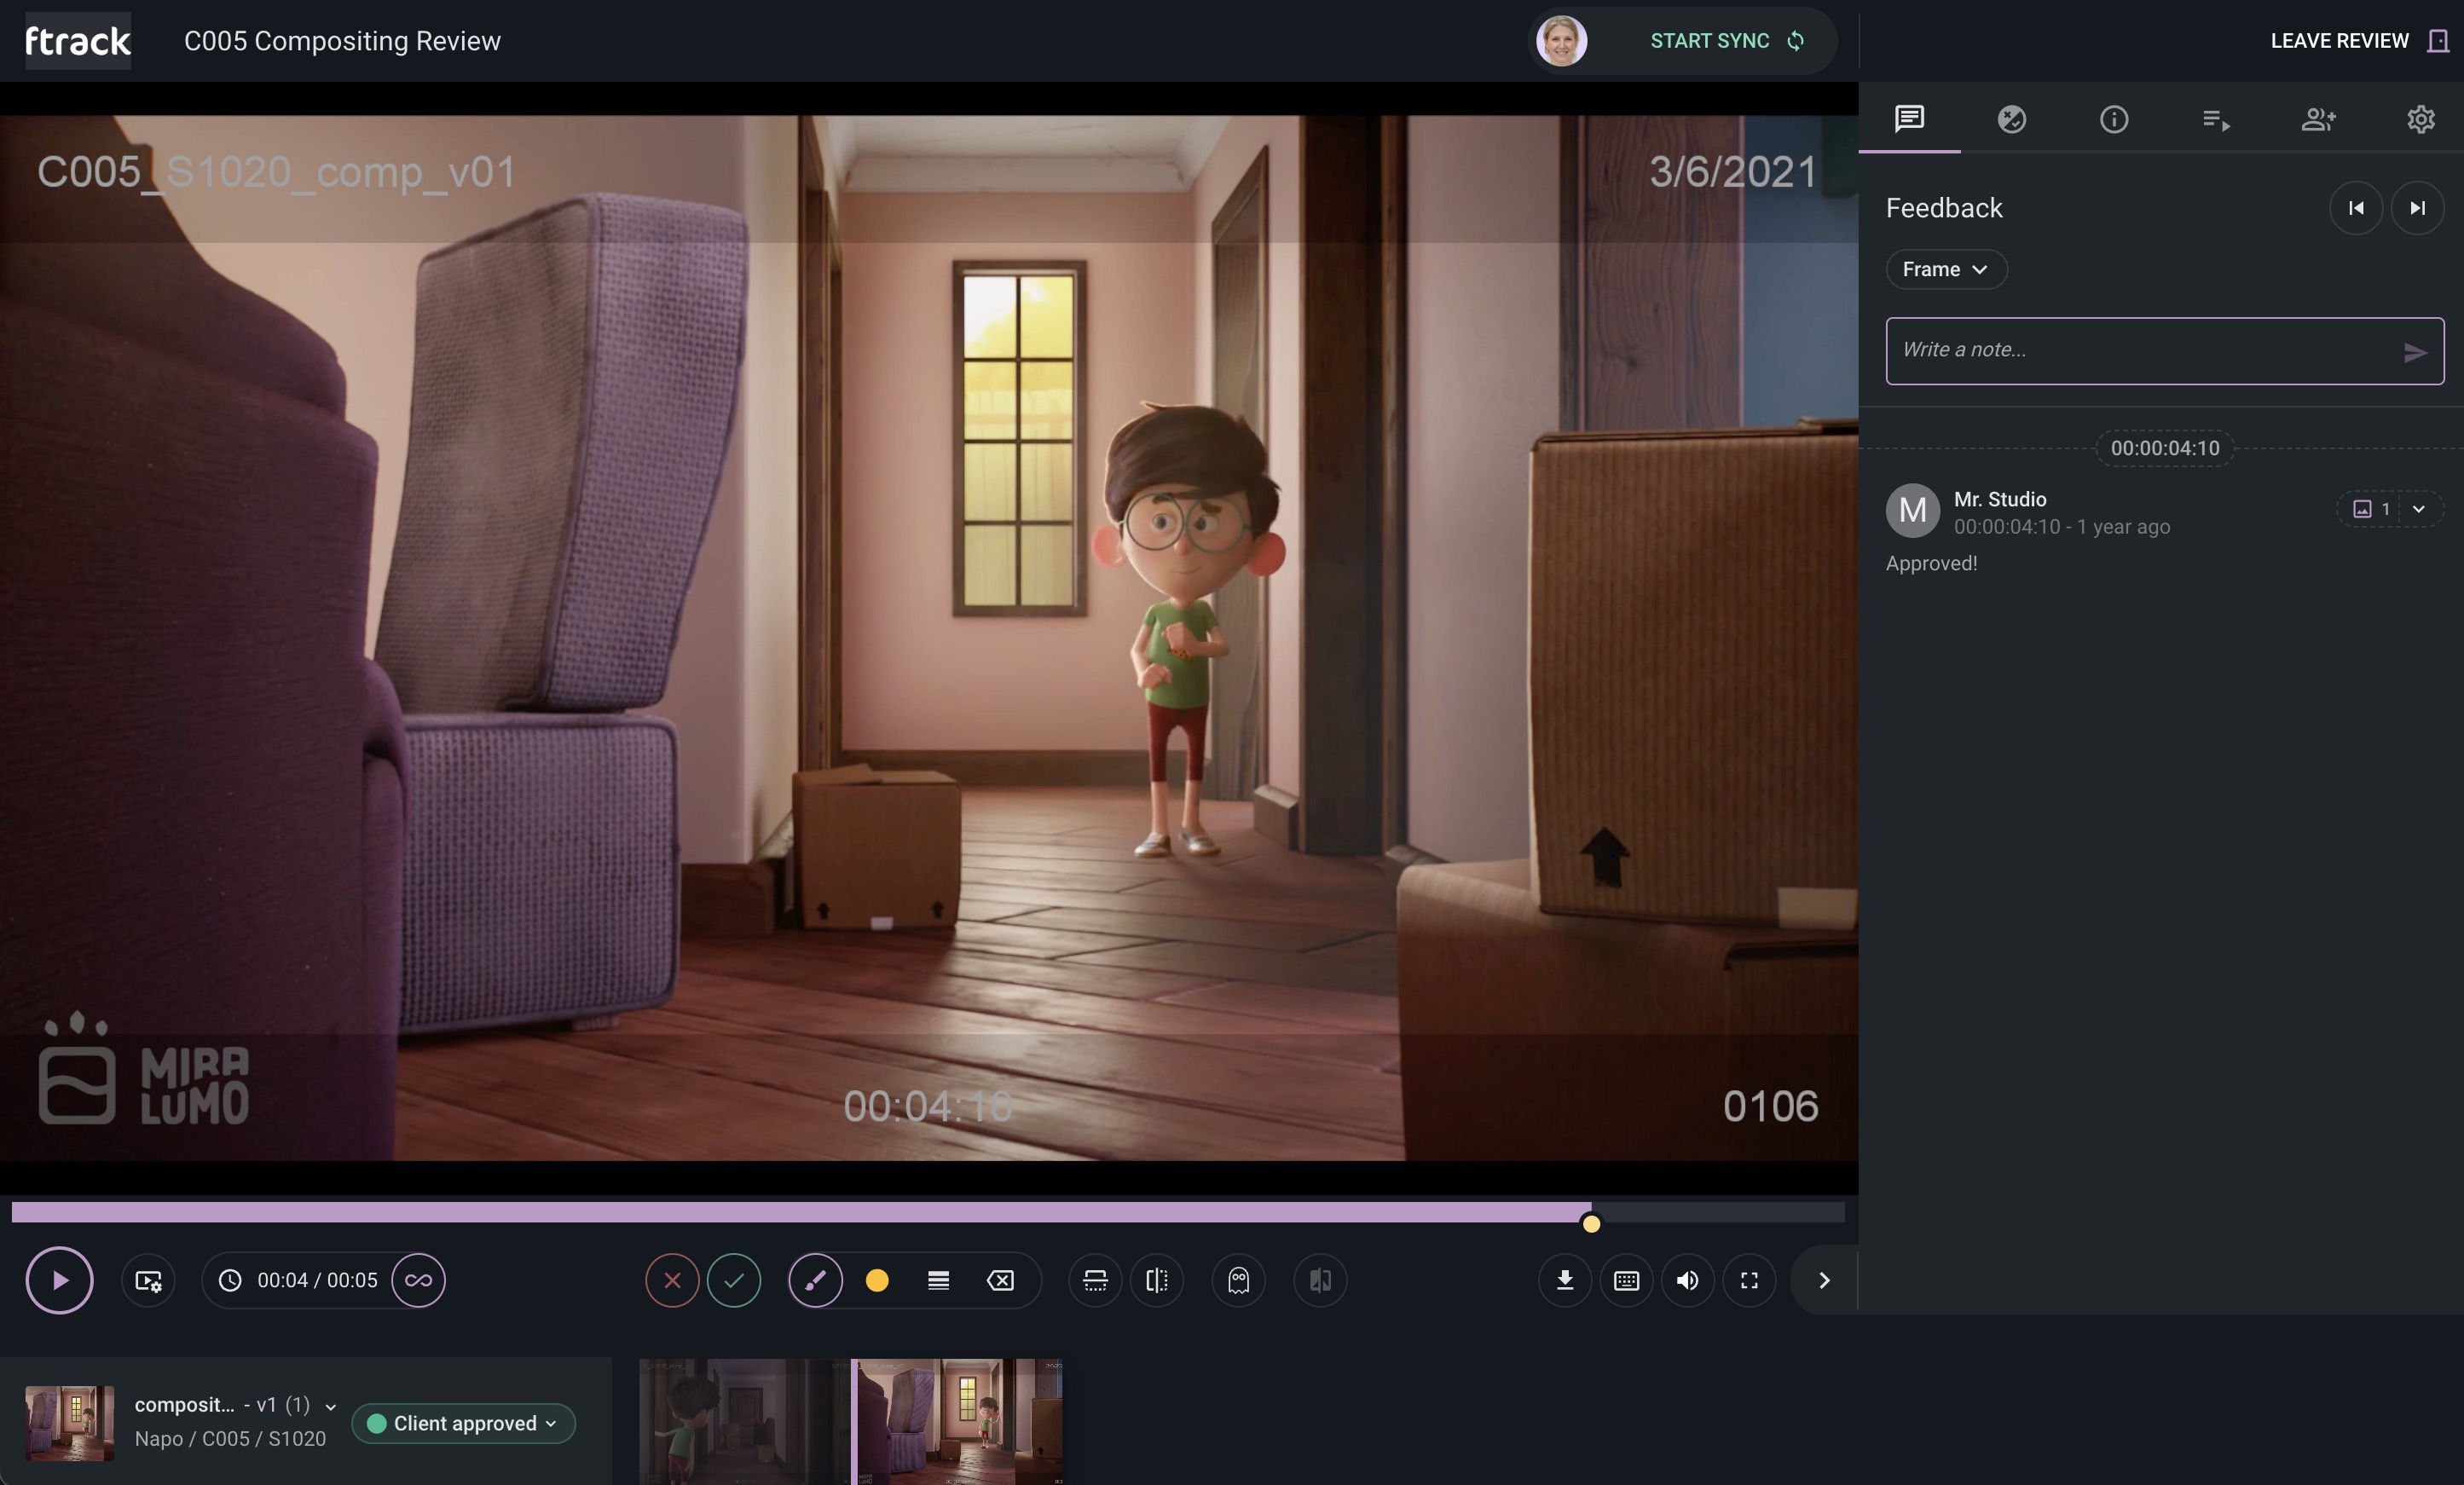Show keyboard shortcuts icon
2464x1485 pixels.
(x=1626, y=1280)
